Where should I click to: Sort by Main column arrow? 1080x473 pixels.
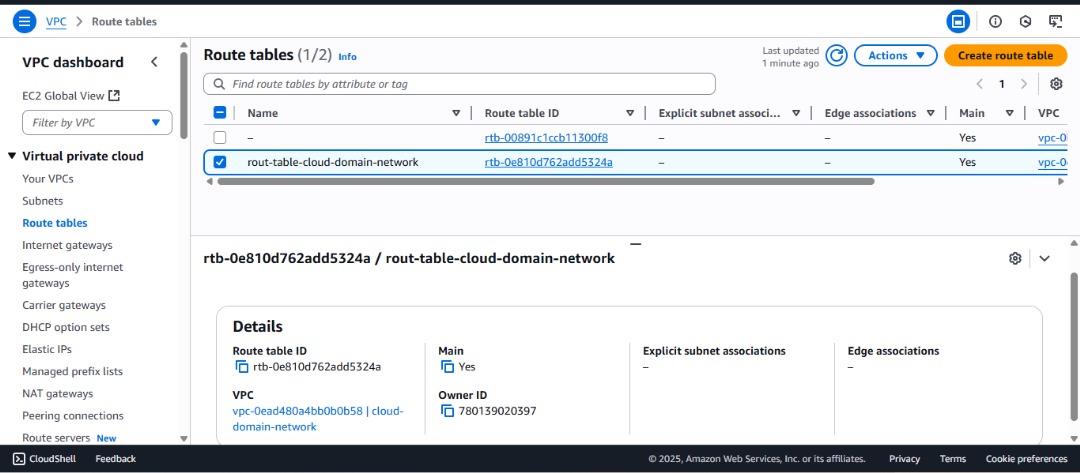[x=1009, y=113]
